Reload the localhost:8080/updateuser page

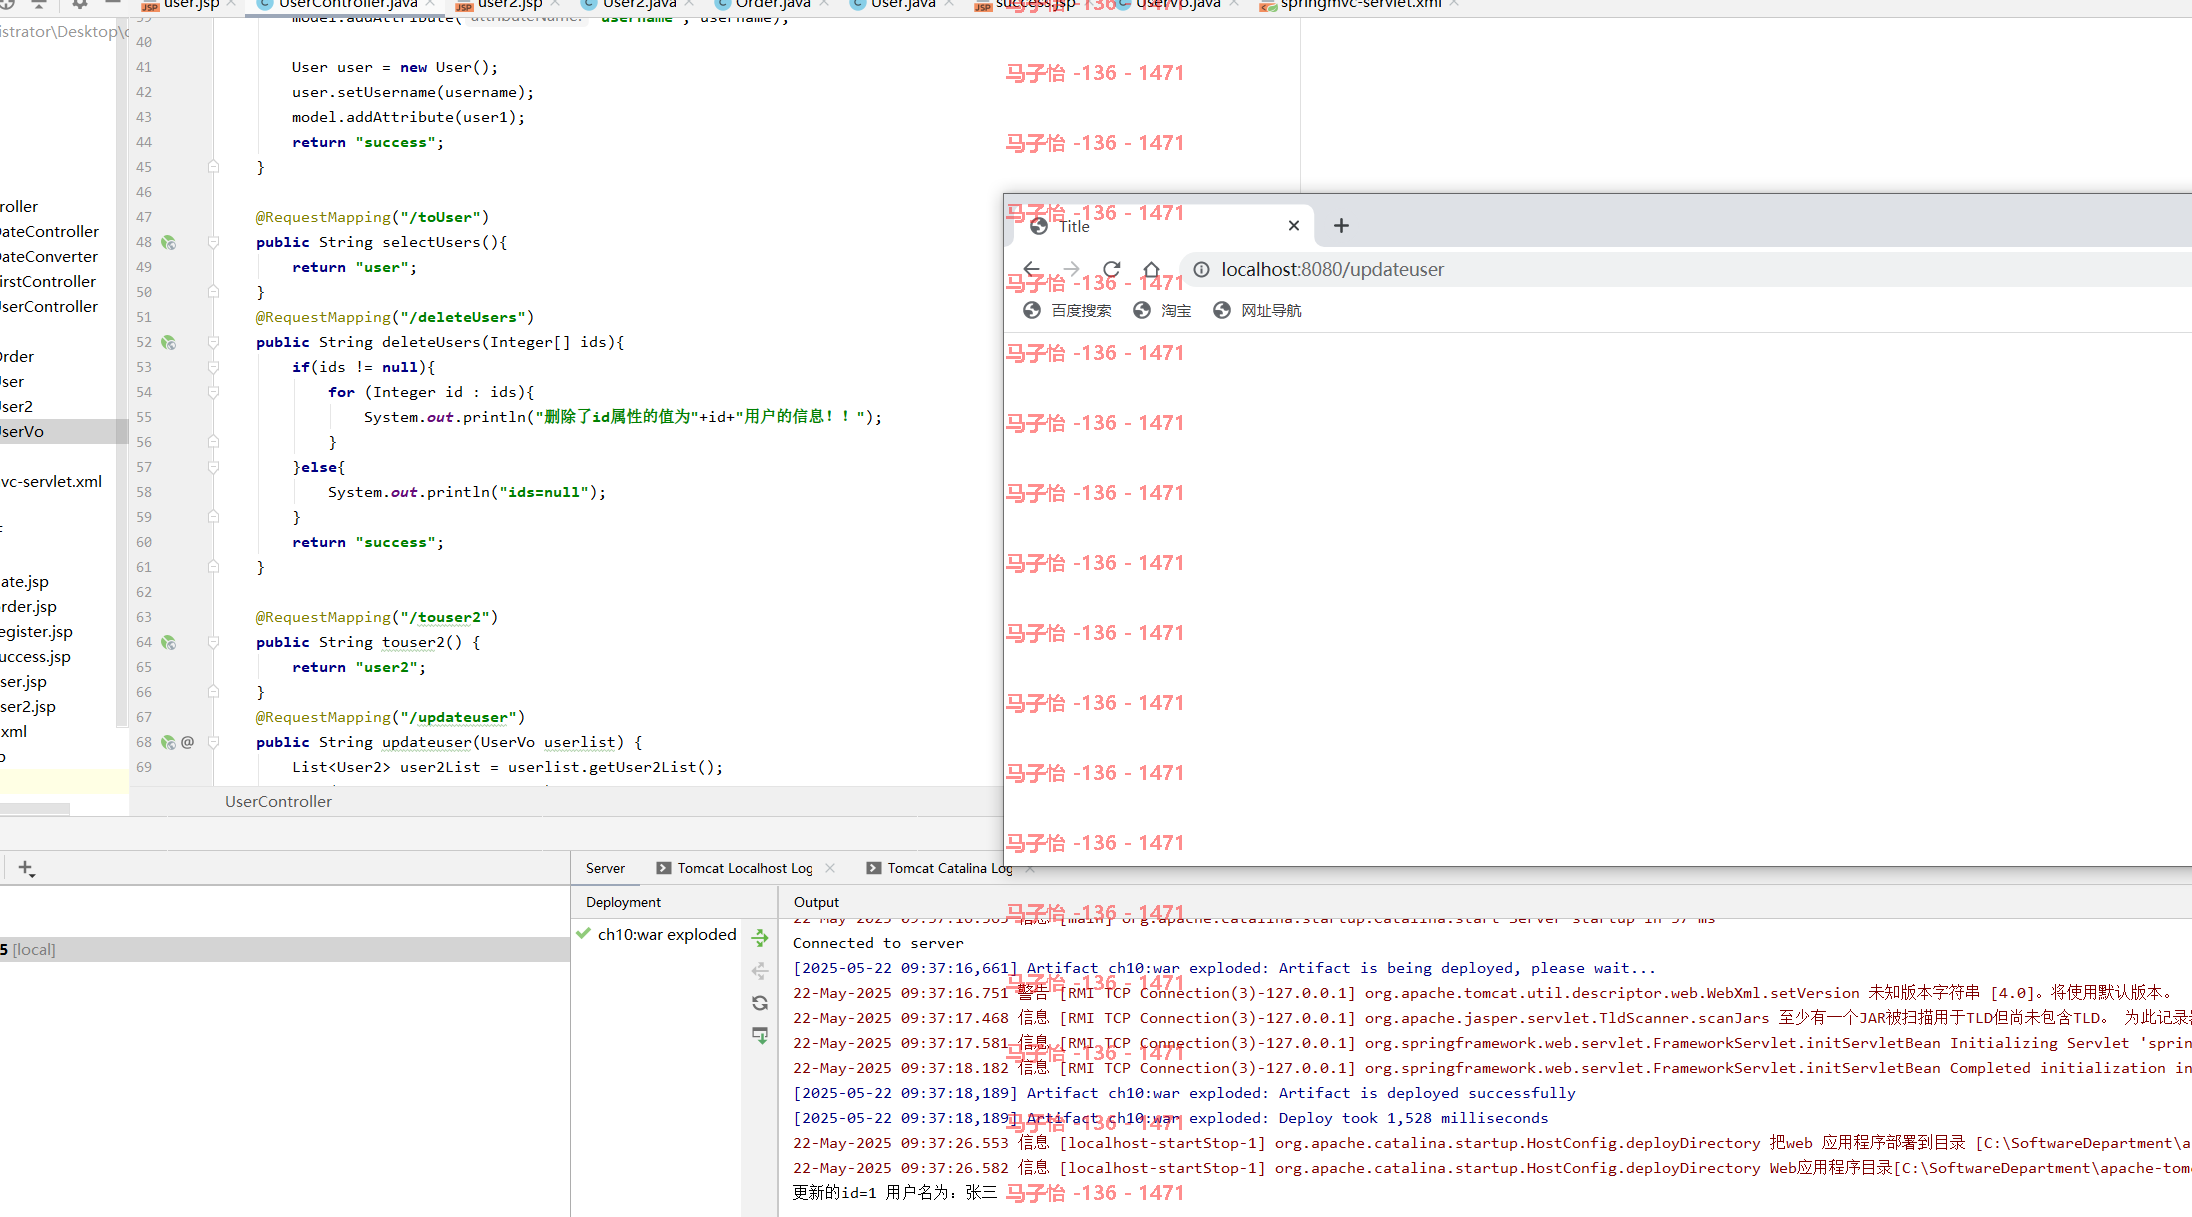[1111, 269]
